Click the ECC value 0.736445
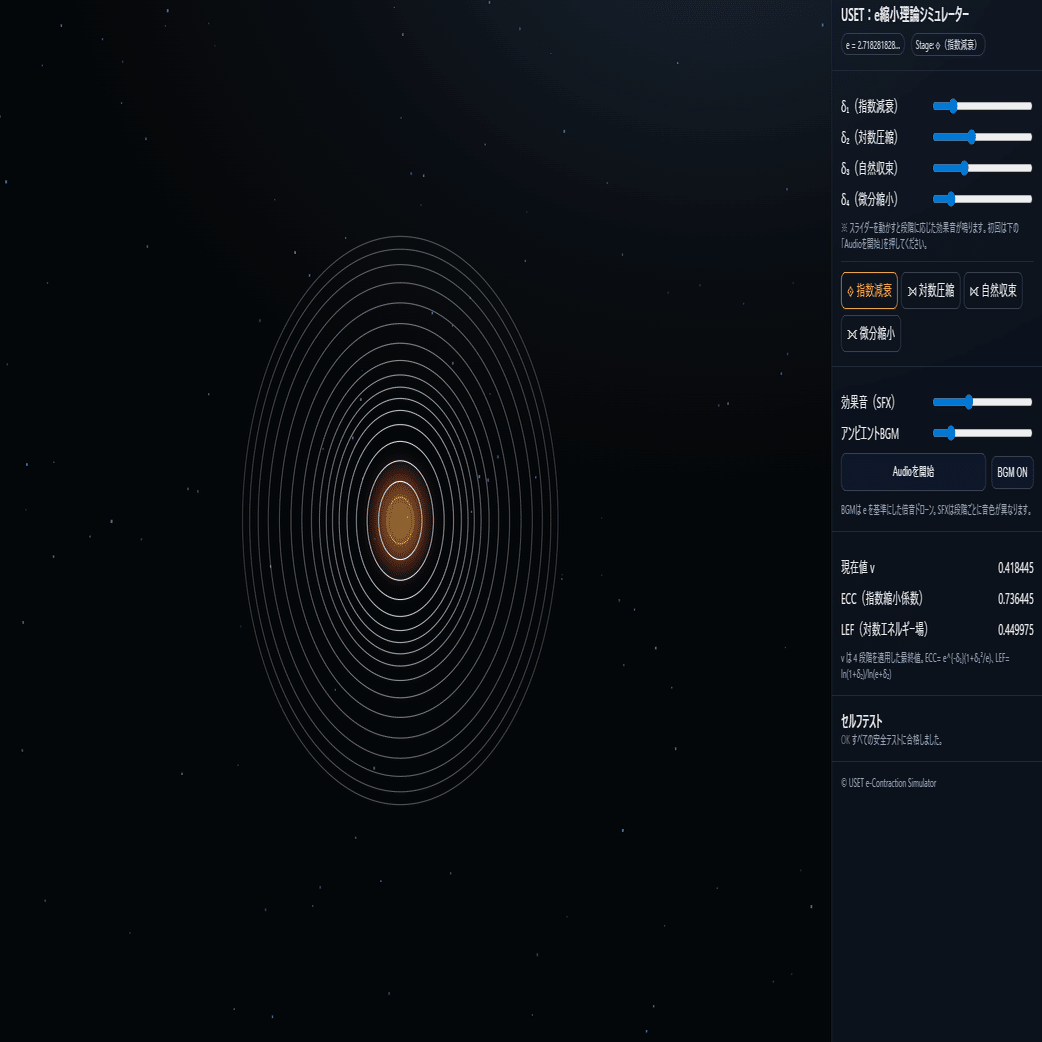Screen dimensions: 1042x1042 tap(1015, 599)
